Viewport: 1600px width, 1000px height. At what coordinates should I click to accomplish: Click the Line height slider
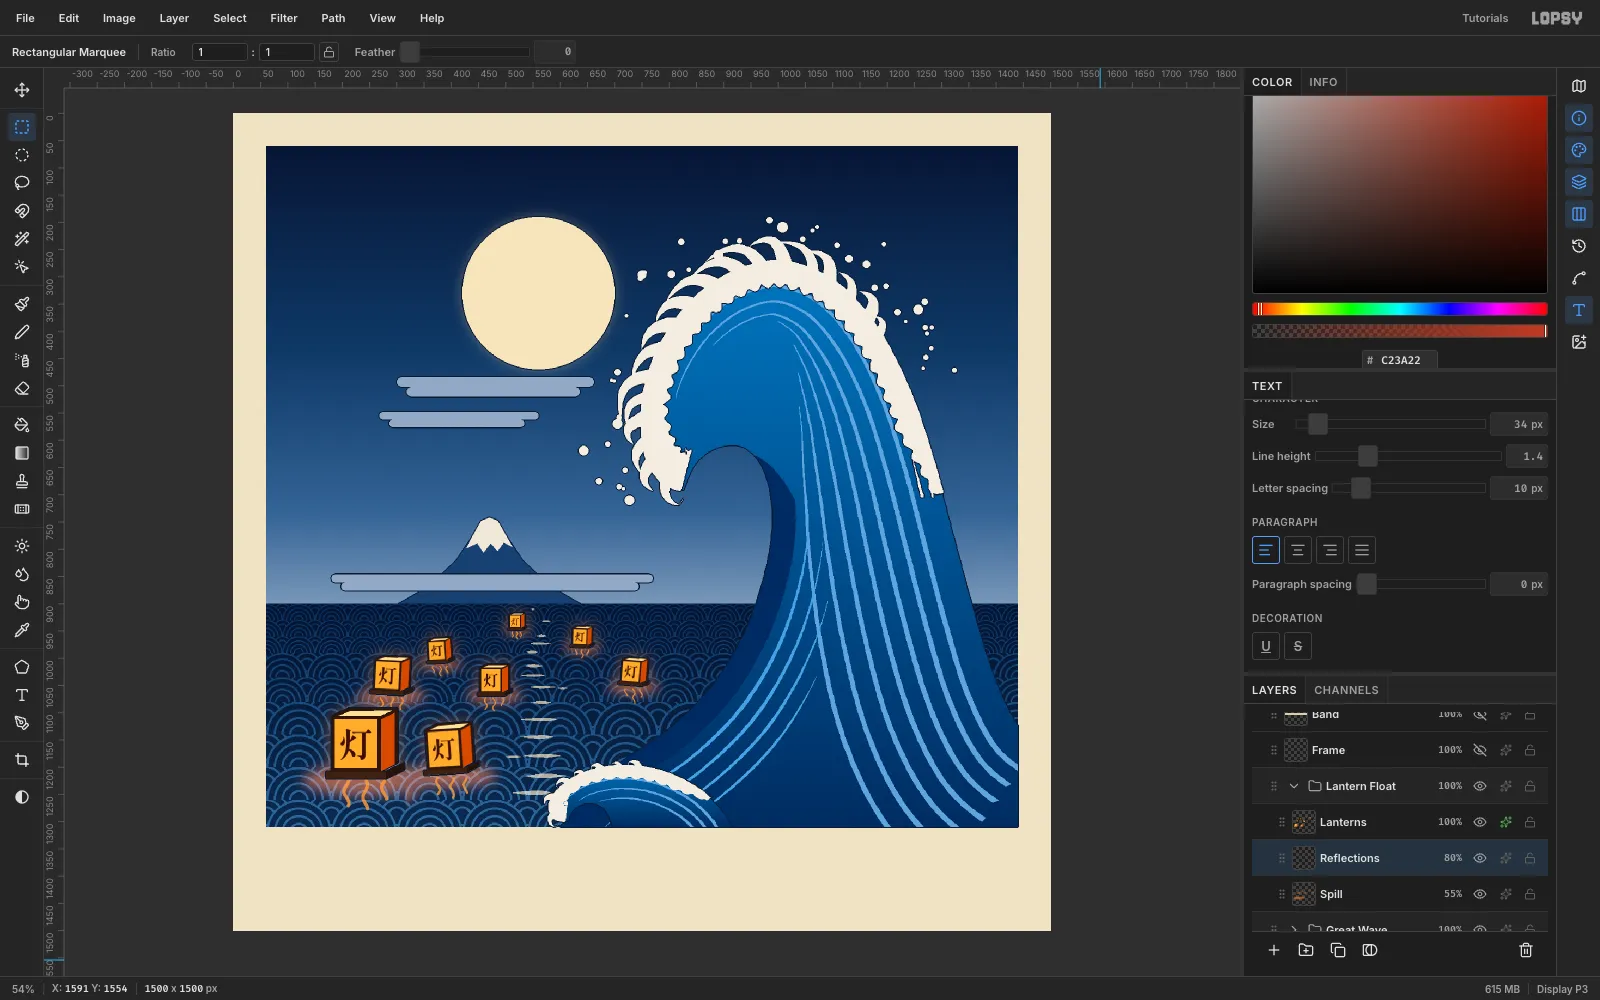pyautogui.click(x=1408, y=456)
